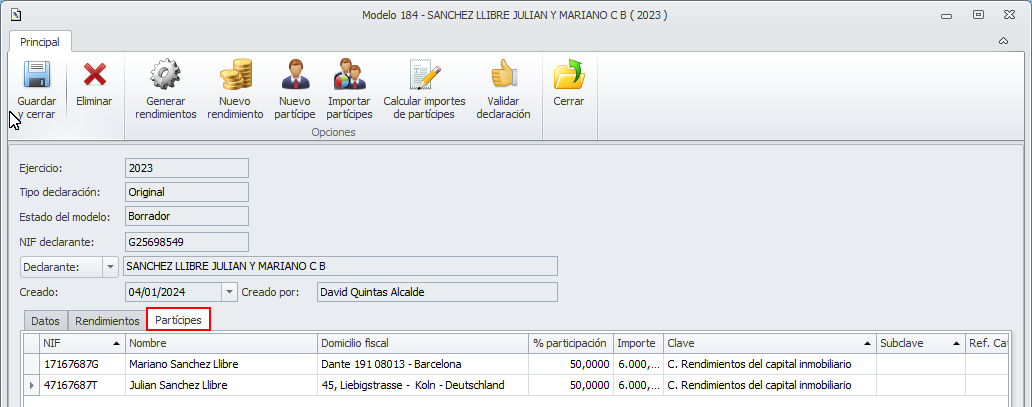The width and height of the screenshot is (1032, 407).
Task: Add Nuevo partícipe person icon
Action: [x=294, y=74]
